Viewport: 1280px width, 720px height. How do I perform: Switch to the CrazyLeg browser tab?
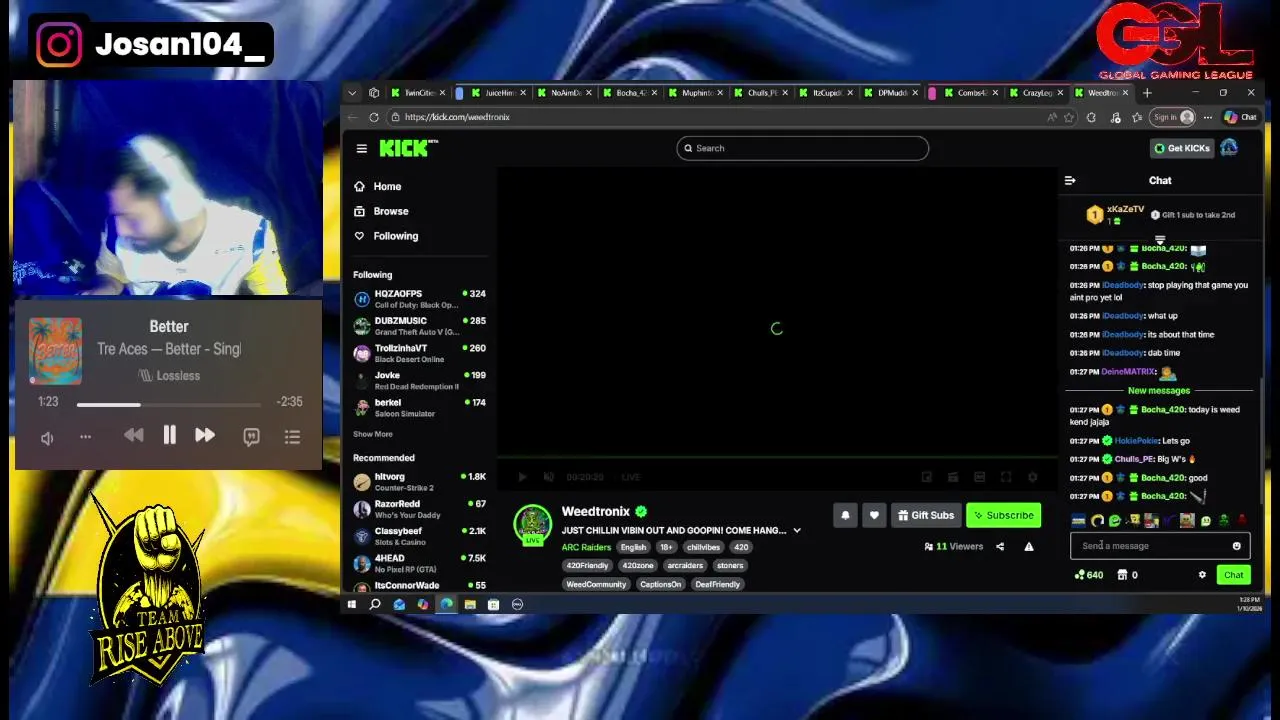pyautogui.click(x=1035, y=93)
